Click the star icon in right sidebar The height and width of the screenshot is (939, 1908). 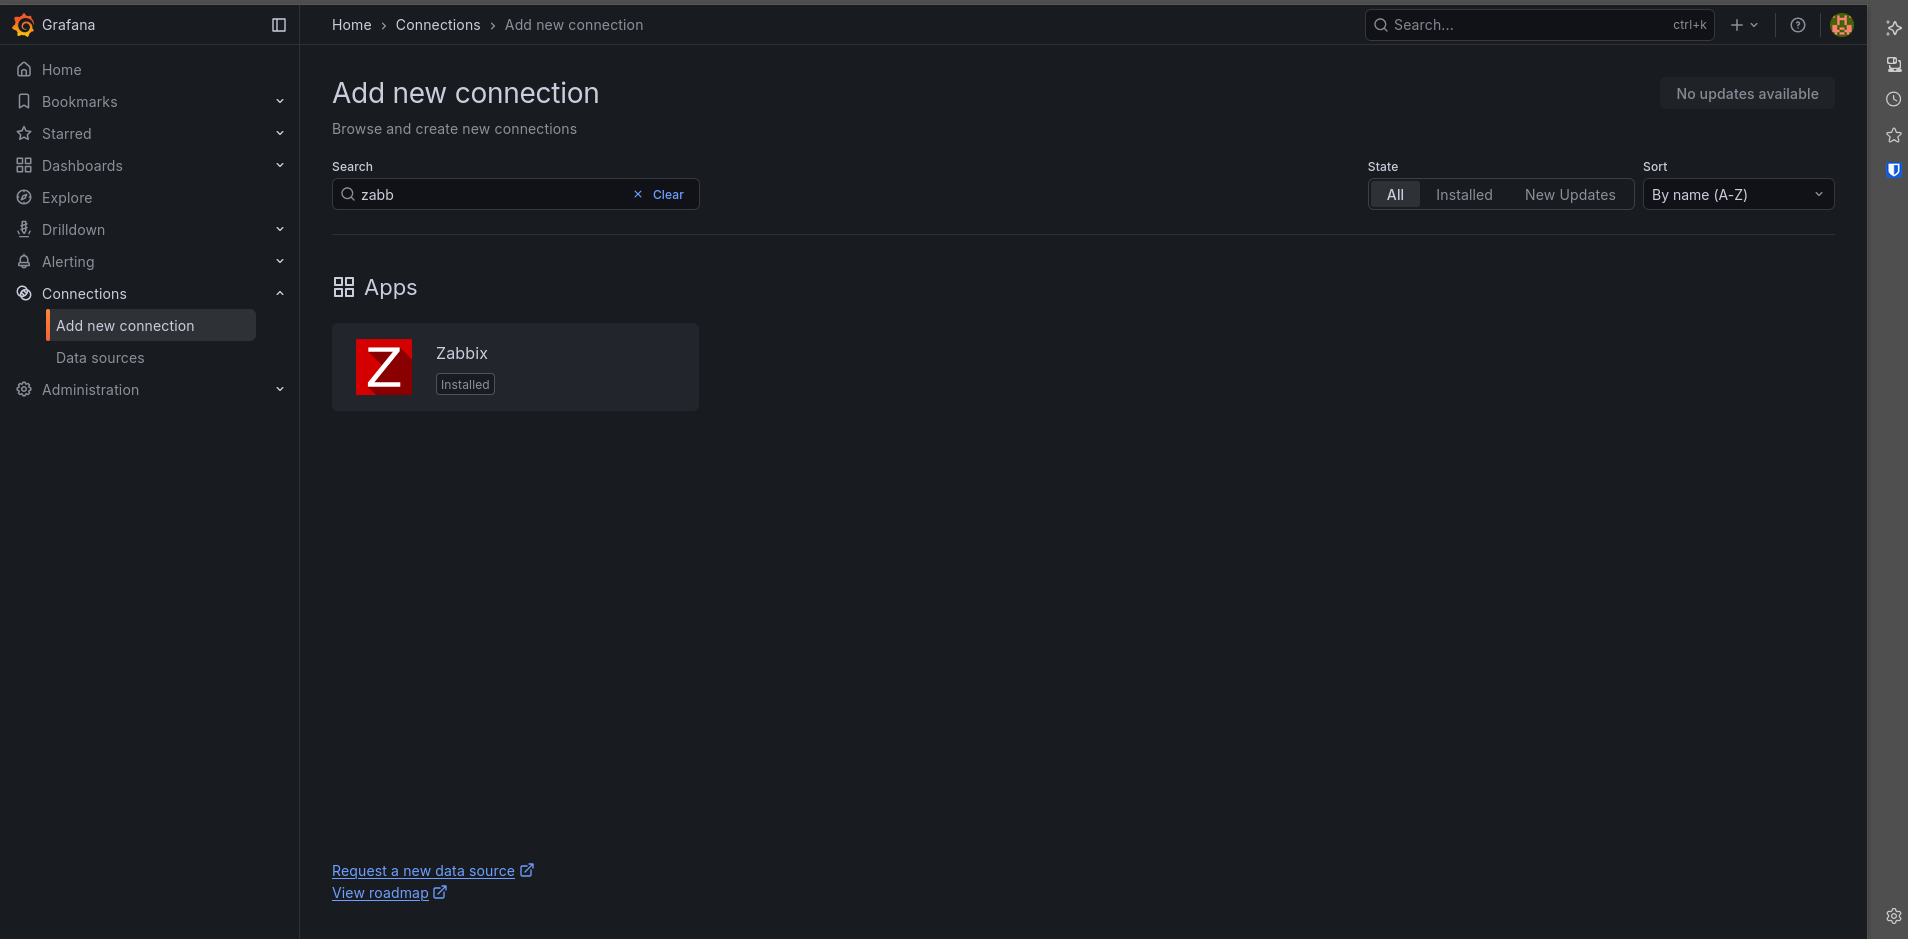point(1893,135)
